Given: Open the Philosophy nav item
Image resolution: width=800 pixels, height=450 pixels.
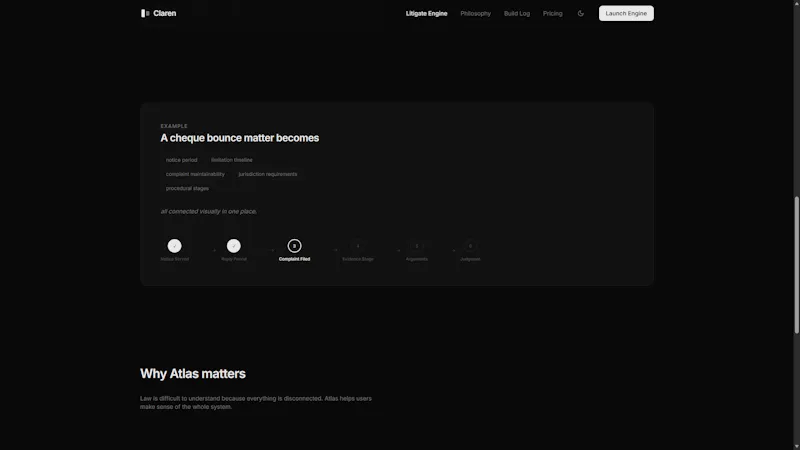Looking at the screenshot, I should point(476,13).
